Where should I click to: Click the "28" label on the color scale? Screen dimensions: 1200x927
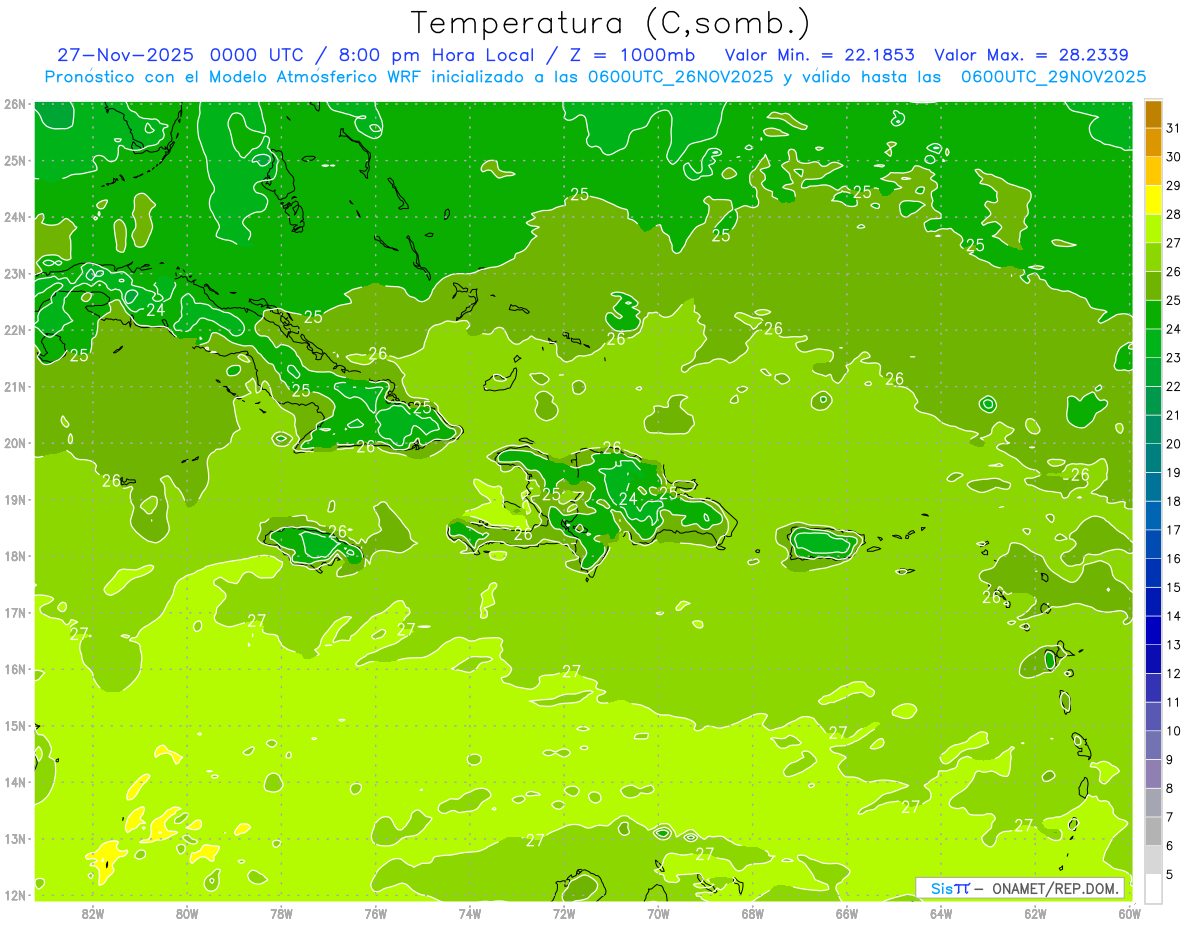1174,214
